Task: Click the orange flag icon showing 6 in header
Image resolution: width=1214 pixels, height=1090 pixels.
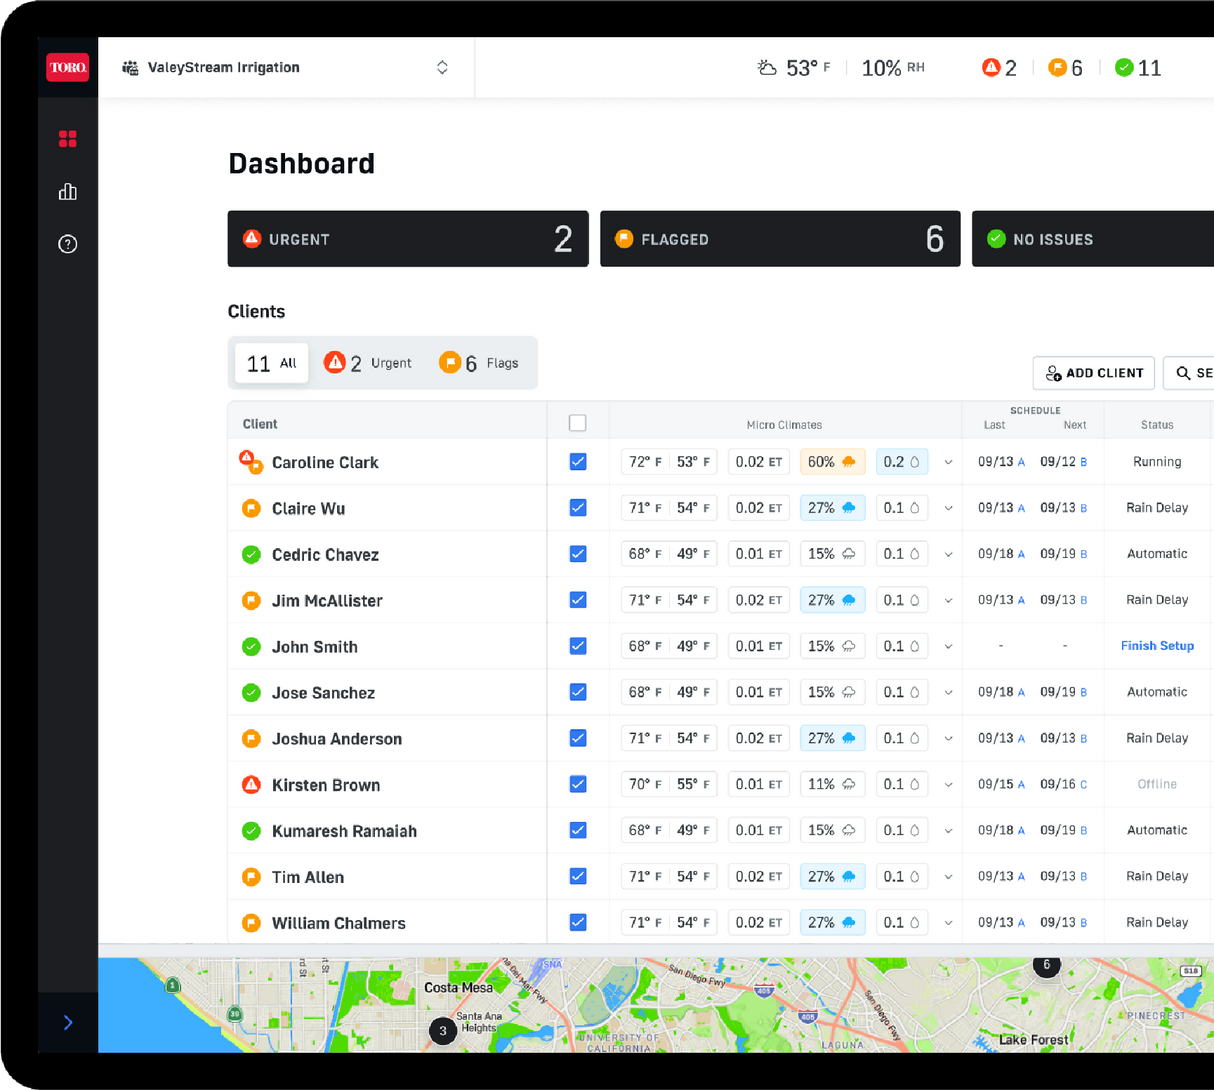Action: pyautogui.click(x=1057, y=67)
